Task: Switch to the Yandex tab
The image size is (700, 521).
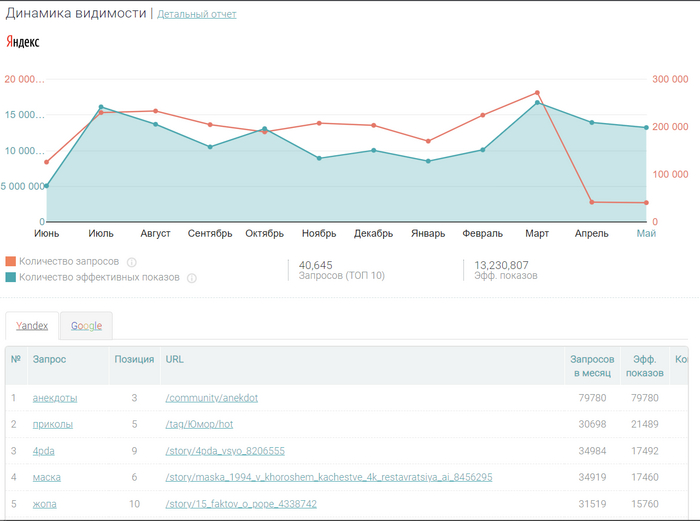Action: click(x=32, y=326)
